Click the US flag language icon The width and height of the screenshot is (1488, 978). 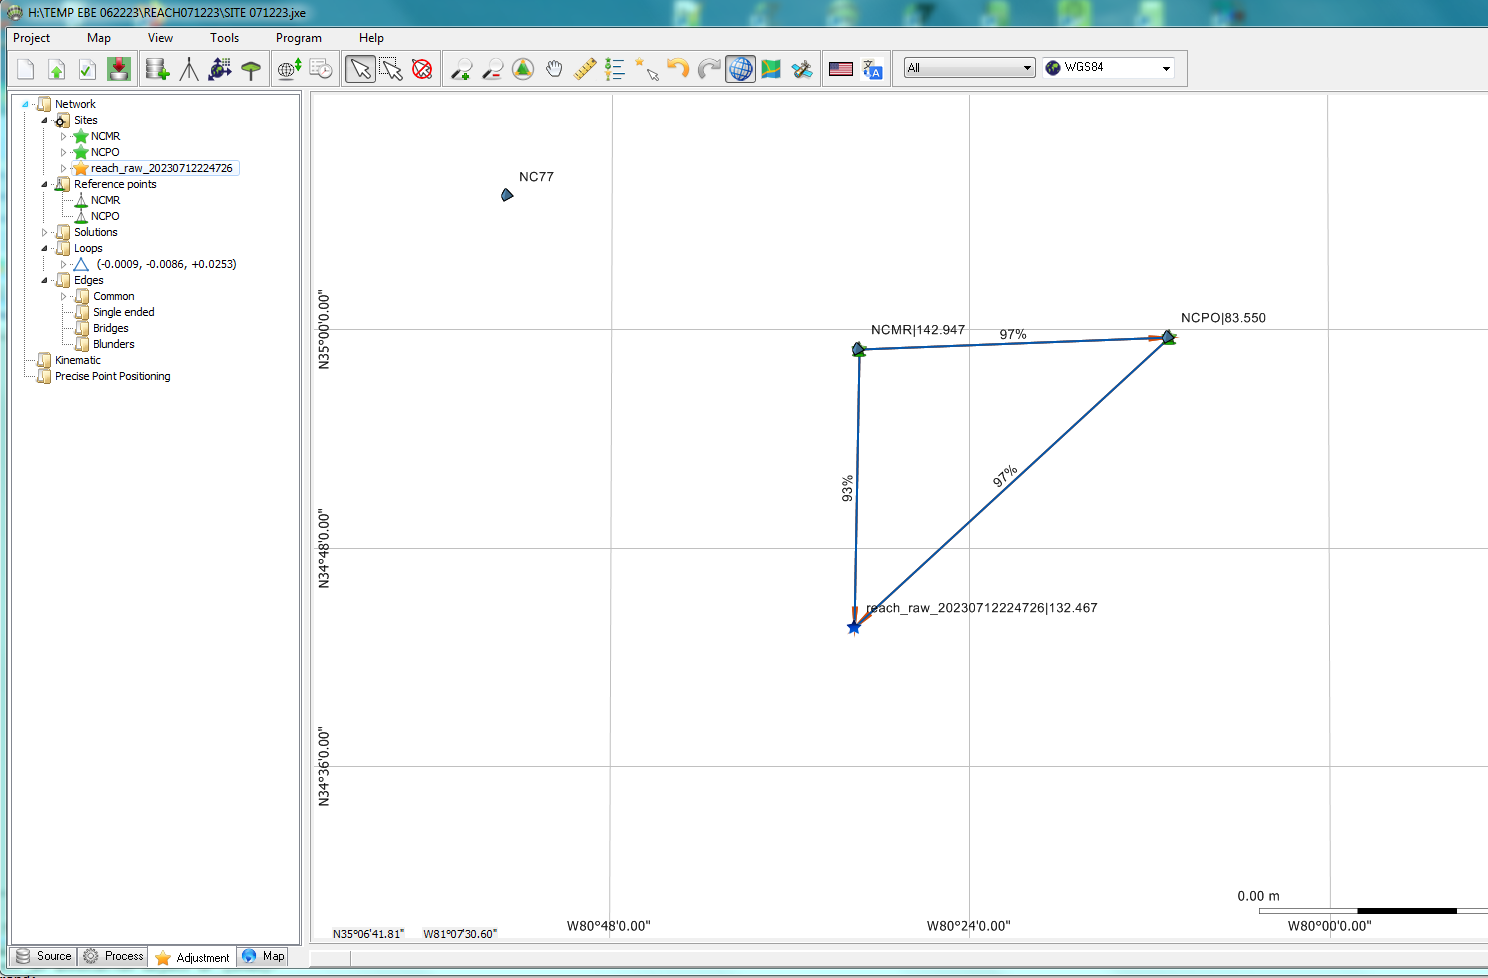pyautogui.click(x=841, y=69)
